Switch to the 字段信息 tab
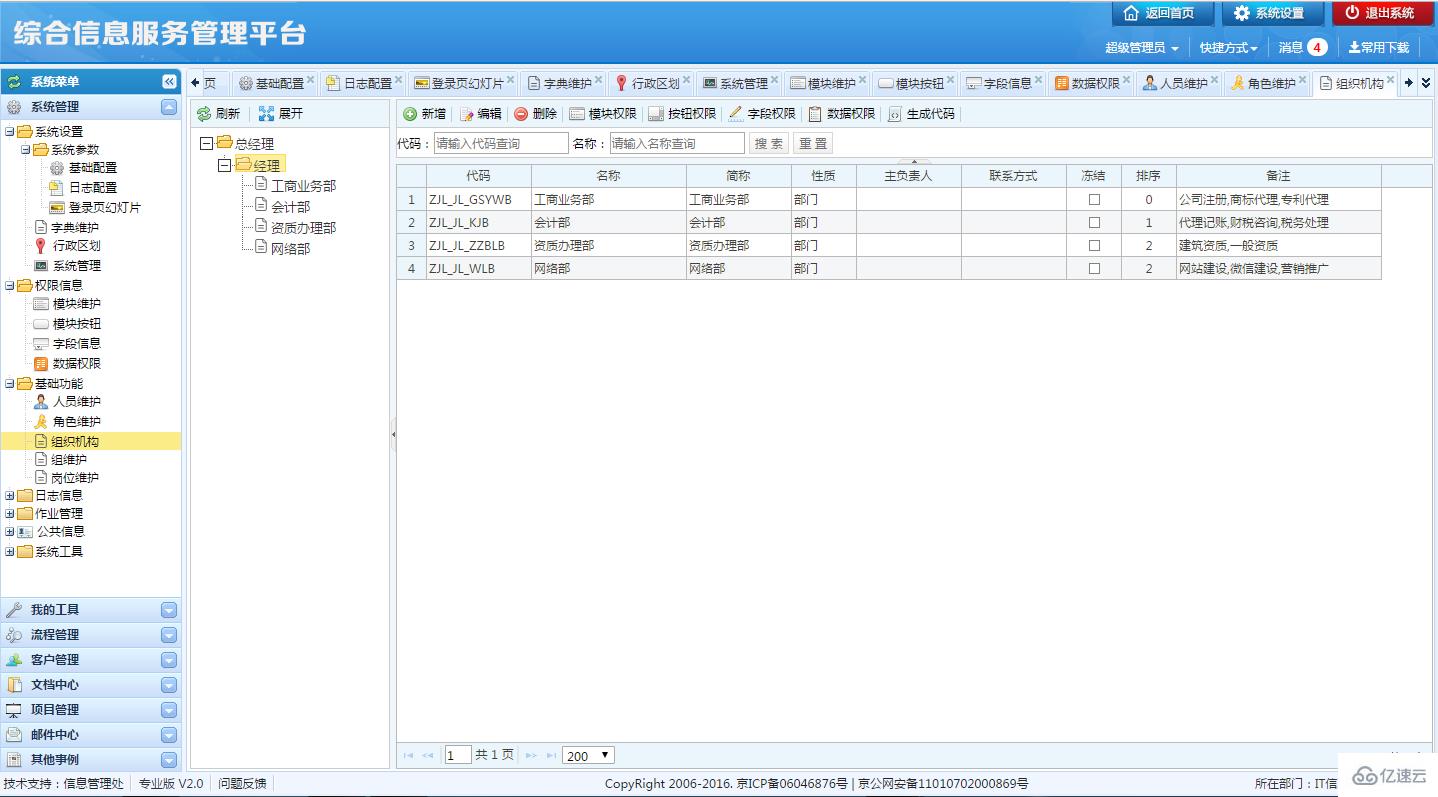 click(x=1003, y=83)
